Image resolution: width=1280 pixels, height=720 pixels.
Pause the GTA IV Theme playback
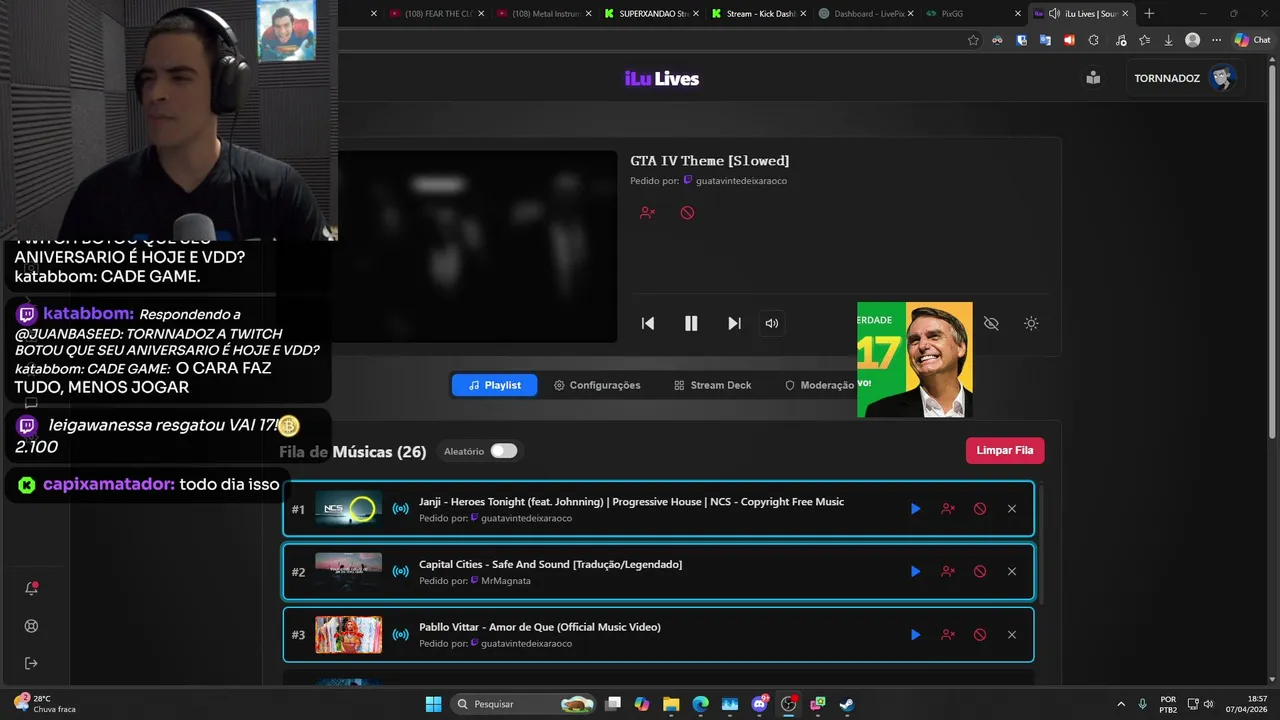tap(691, 323)
